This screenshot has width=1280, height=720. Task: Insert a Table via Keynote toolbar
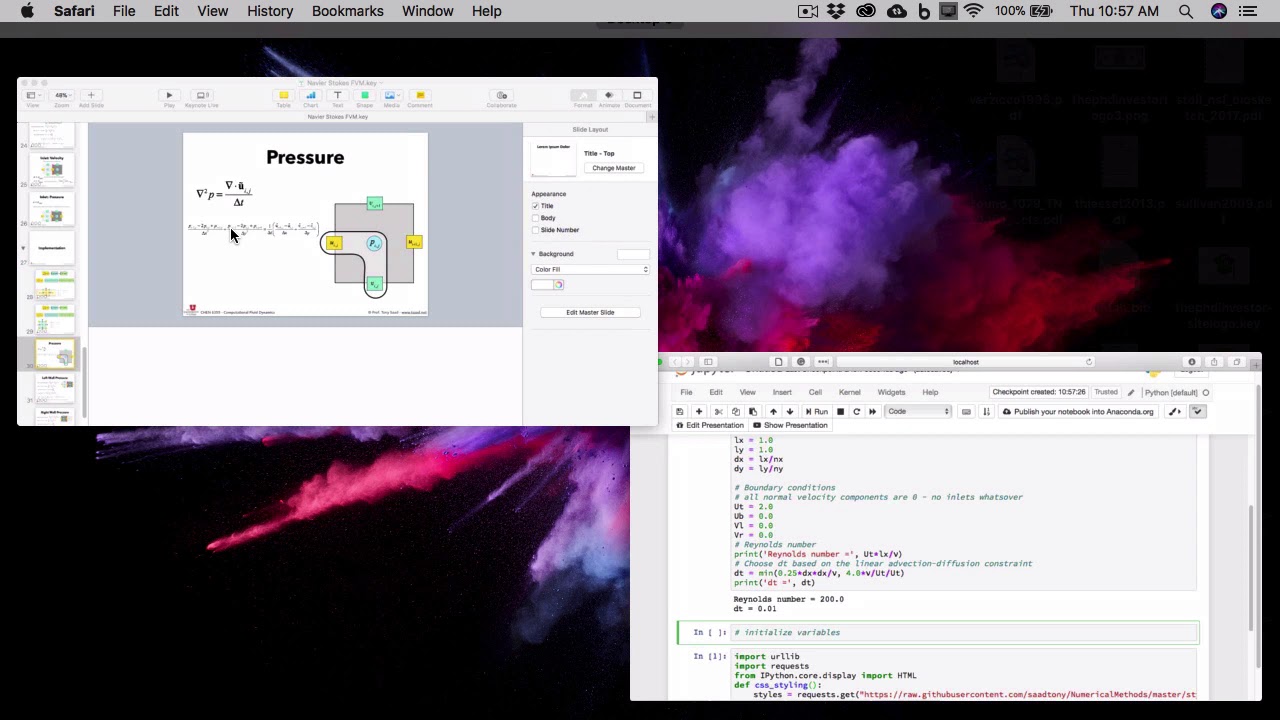tap(284, 96)
